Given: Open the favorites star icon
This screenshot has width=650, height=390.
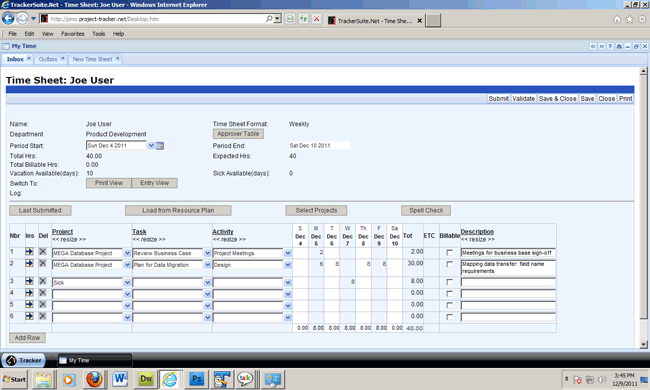Looking at the screenshot, I should (x=629, y=19).
